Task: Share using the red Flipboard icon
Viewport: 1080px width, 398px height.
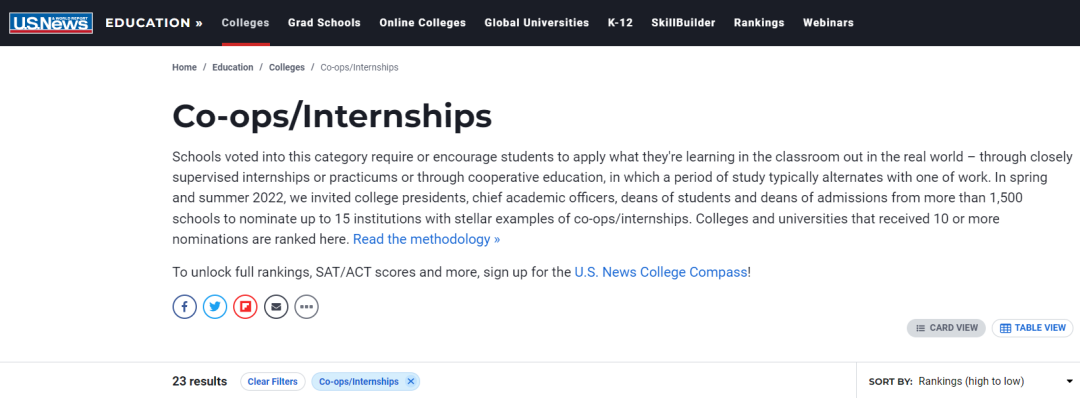Action: [245, 306]
